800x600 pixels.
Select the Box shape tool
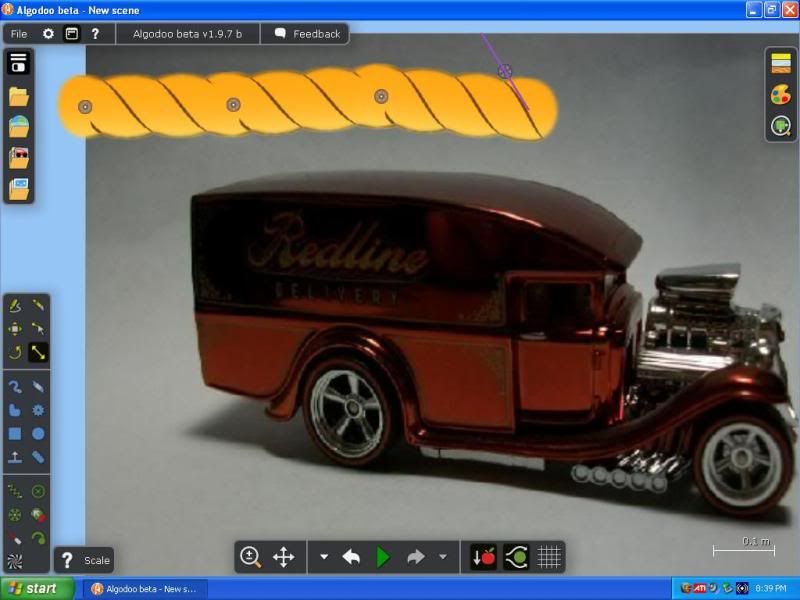pos(15,434)
